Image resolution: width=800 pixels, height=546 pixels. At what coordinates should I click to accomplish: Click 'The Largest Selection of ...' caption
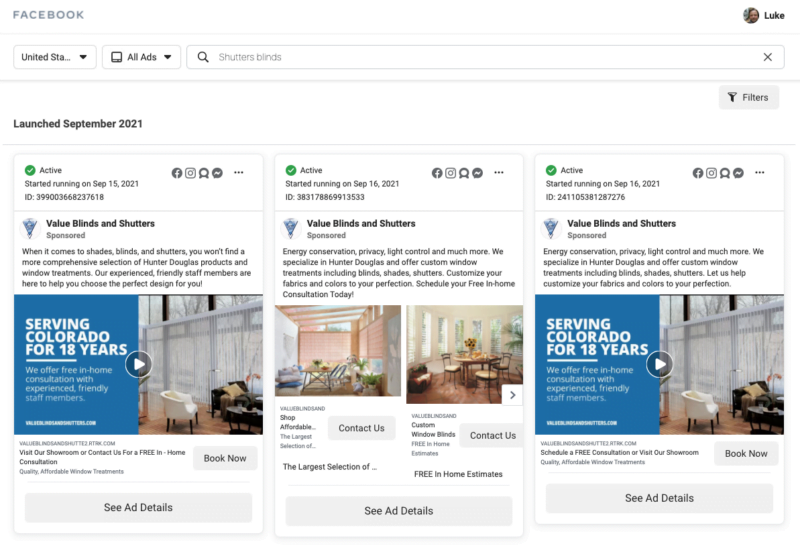pos(330,467)
